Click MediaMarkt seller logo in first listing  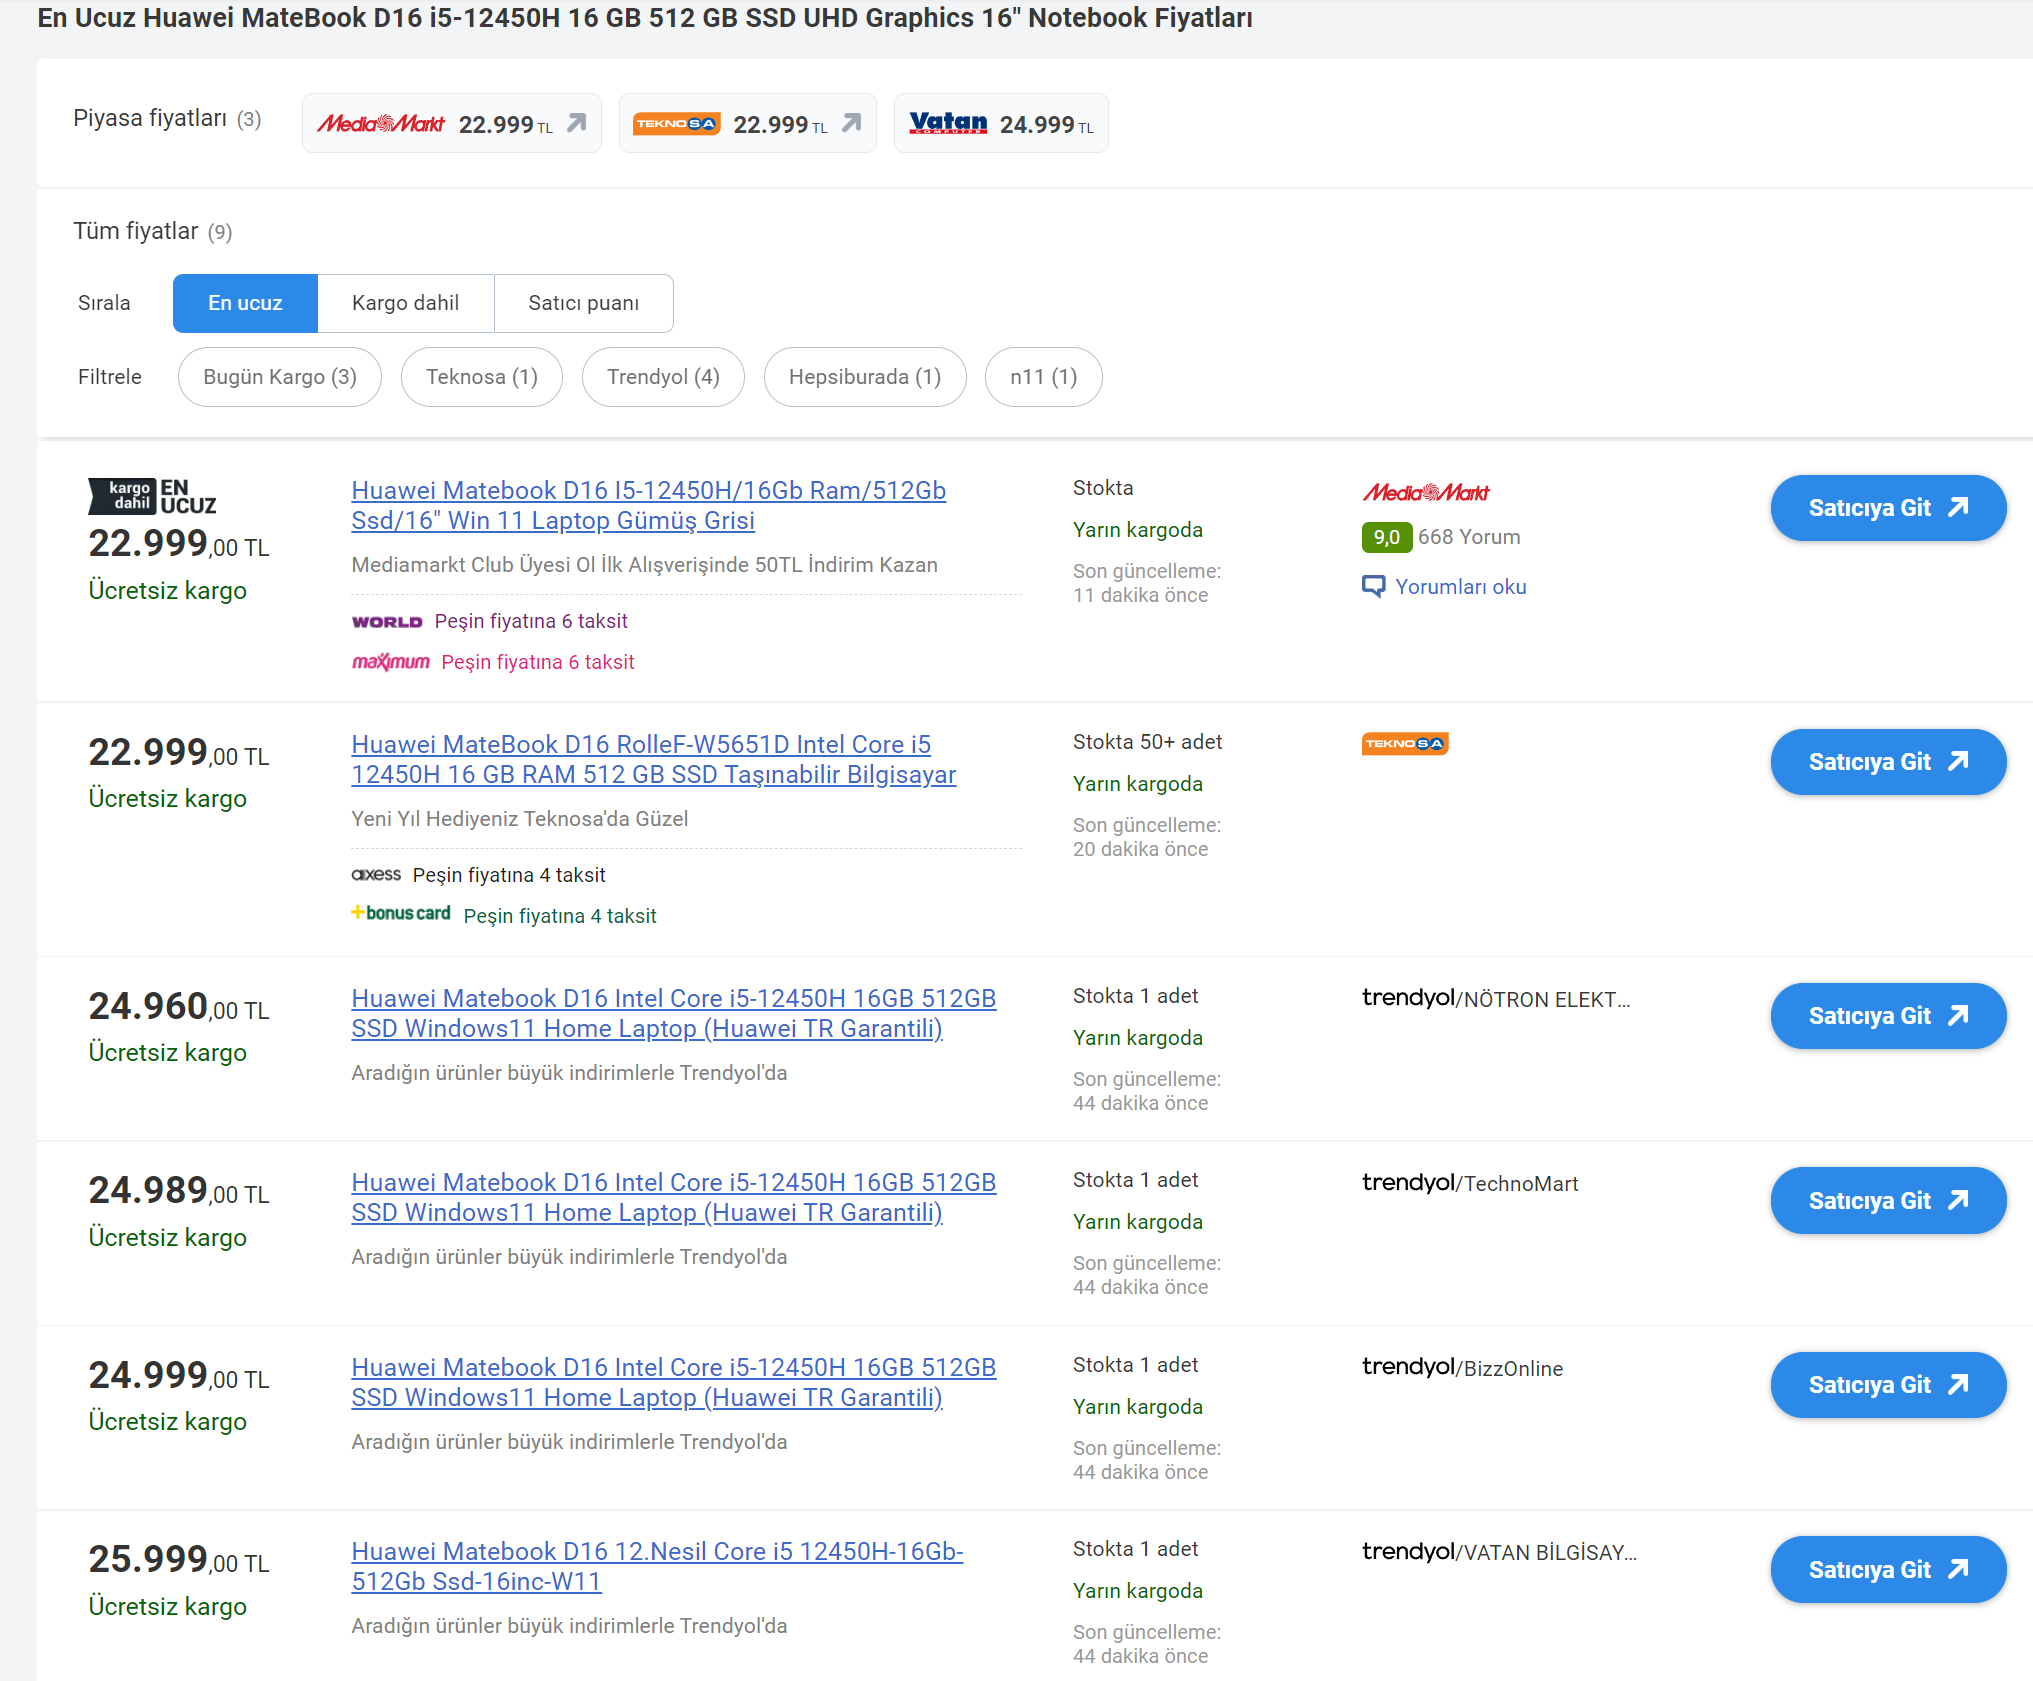pos(1425,492)
